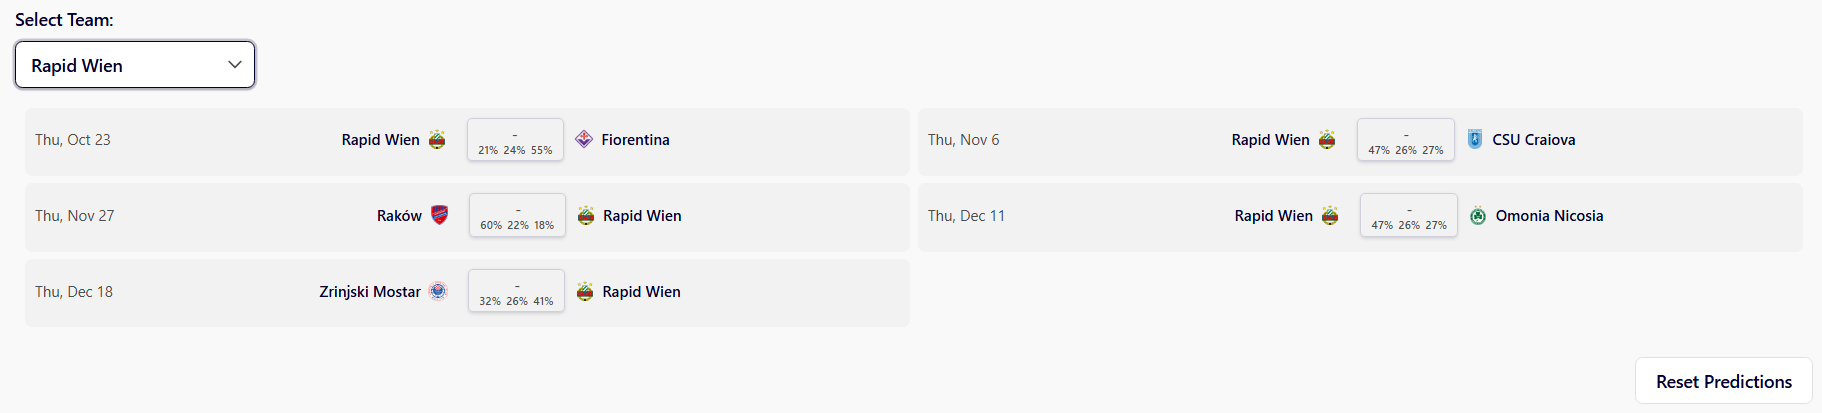Open the Select Team dropdown

point(135,65)
